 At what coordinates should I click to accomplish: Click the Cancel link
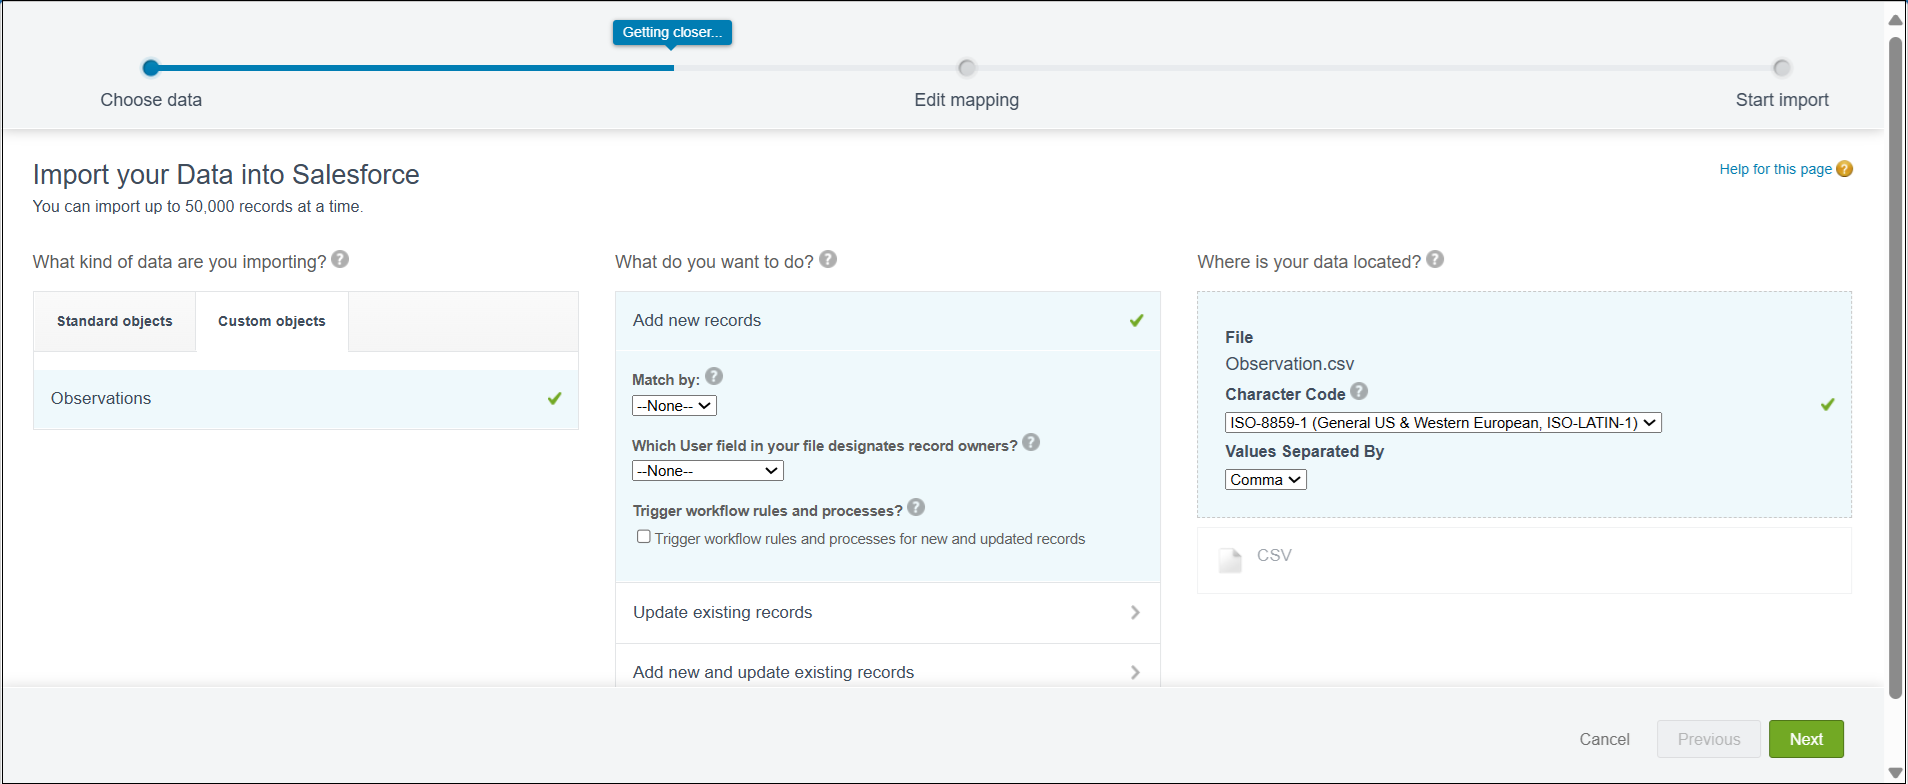pos(1604,739)
